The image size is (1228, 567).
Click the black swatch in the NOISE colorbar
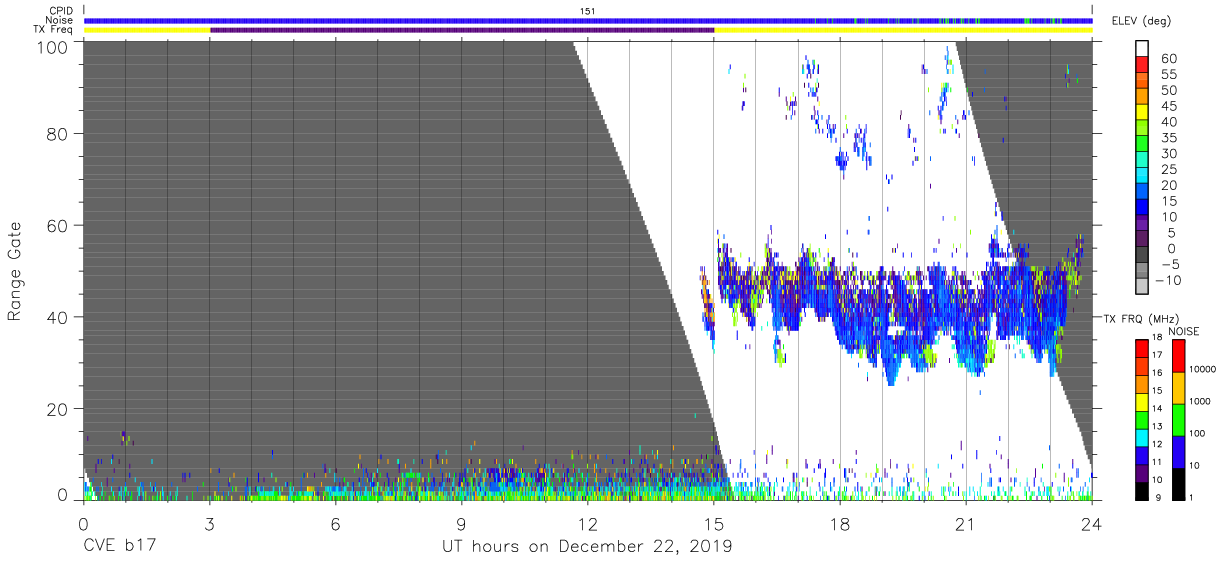1179,482
